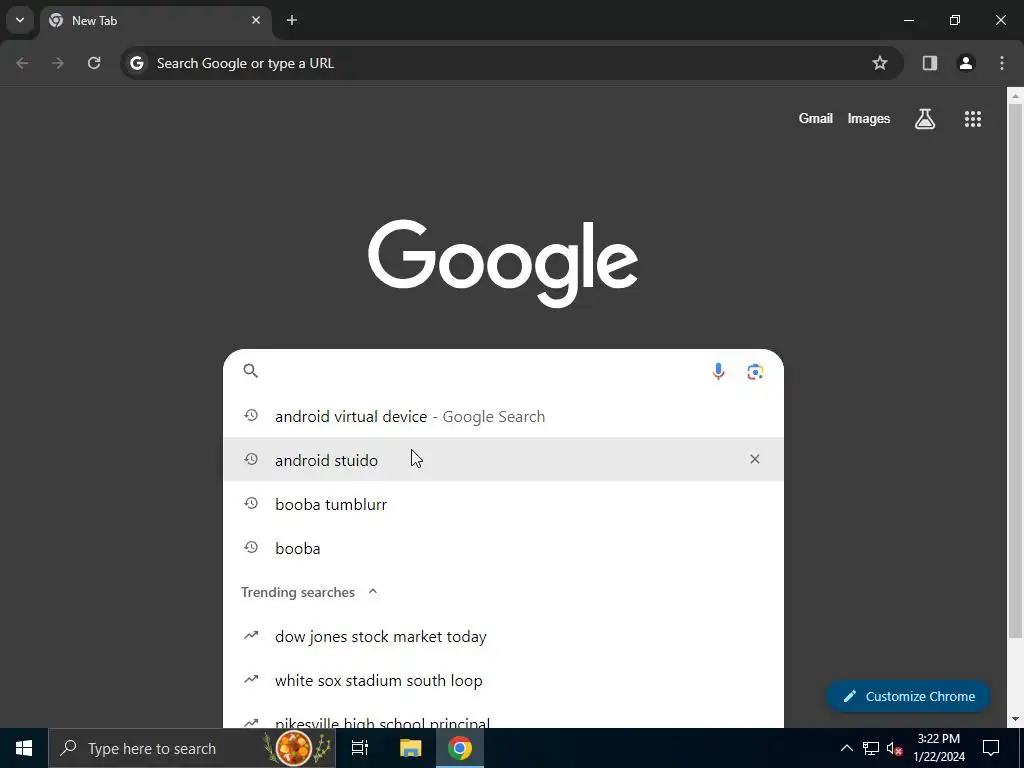Start voice search with the microphone
1024x768 pixels.
coord(718,372)
